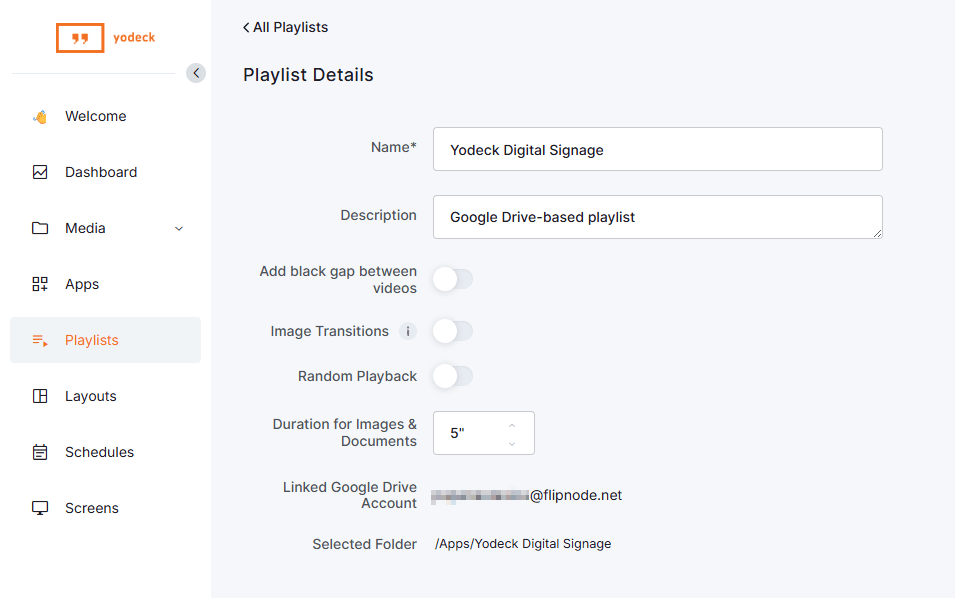Expand the Media submenu chevron
Image resolution: width=955 pixels, height=598 pixels.
(x=179, y=229)
